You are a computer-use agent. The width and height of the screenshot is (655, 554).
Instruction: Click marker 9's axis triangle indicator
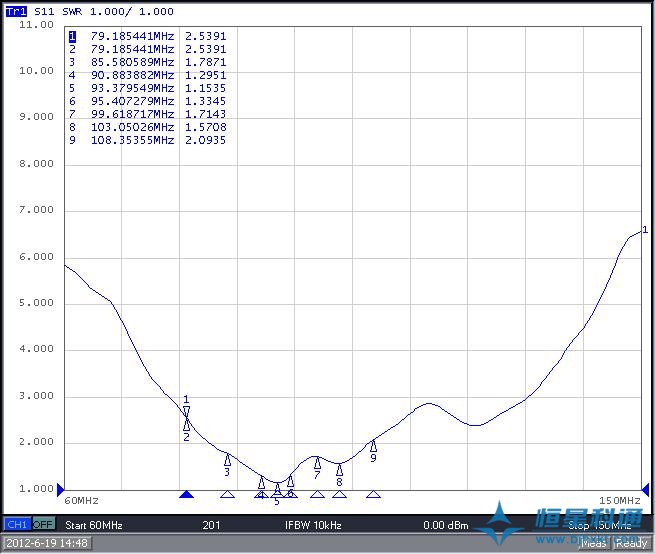(373, 494)
